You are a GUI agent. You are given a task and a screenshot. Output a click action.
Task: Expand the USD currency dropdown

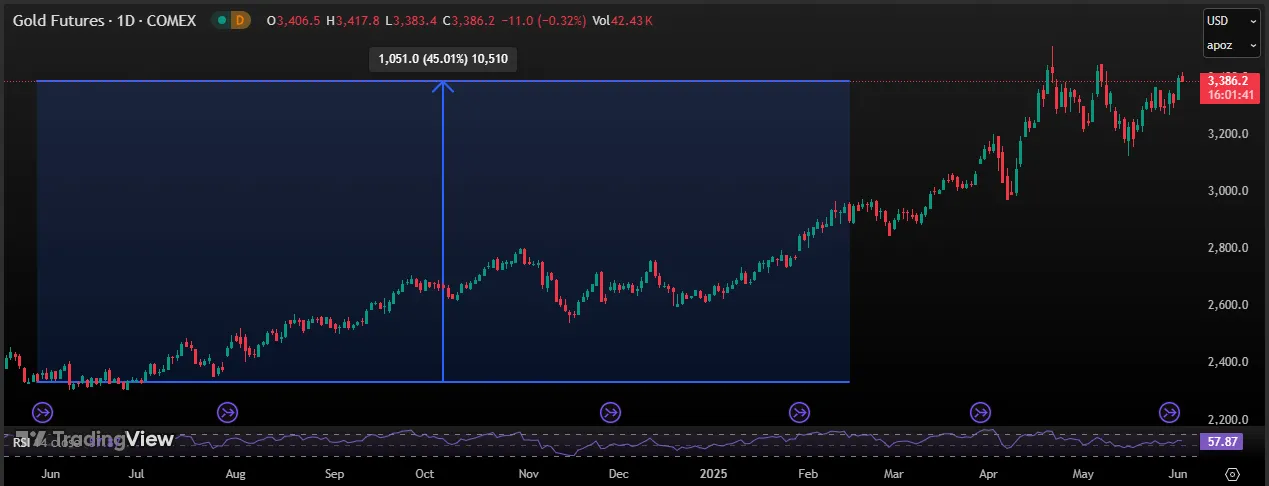(1231, 21)
